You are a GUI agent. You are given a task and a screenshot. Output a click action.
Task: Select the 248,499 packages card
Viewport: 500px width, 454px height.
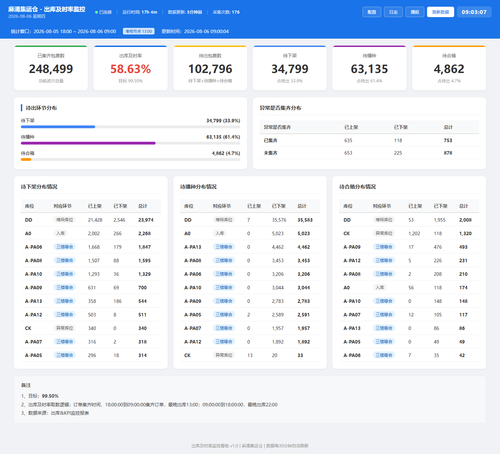[51, 68]
